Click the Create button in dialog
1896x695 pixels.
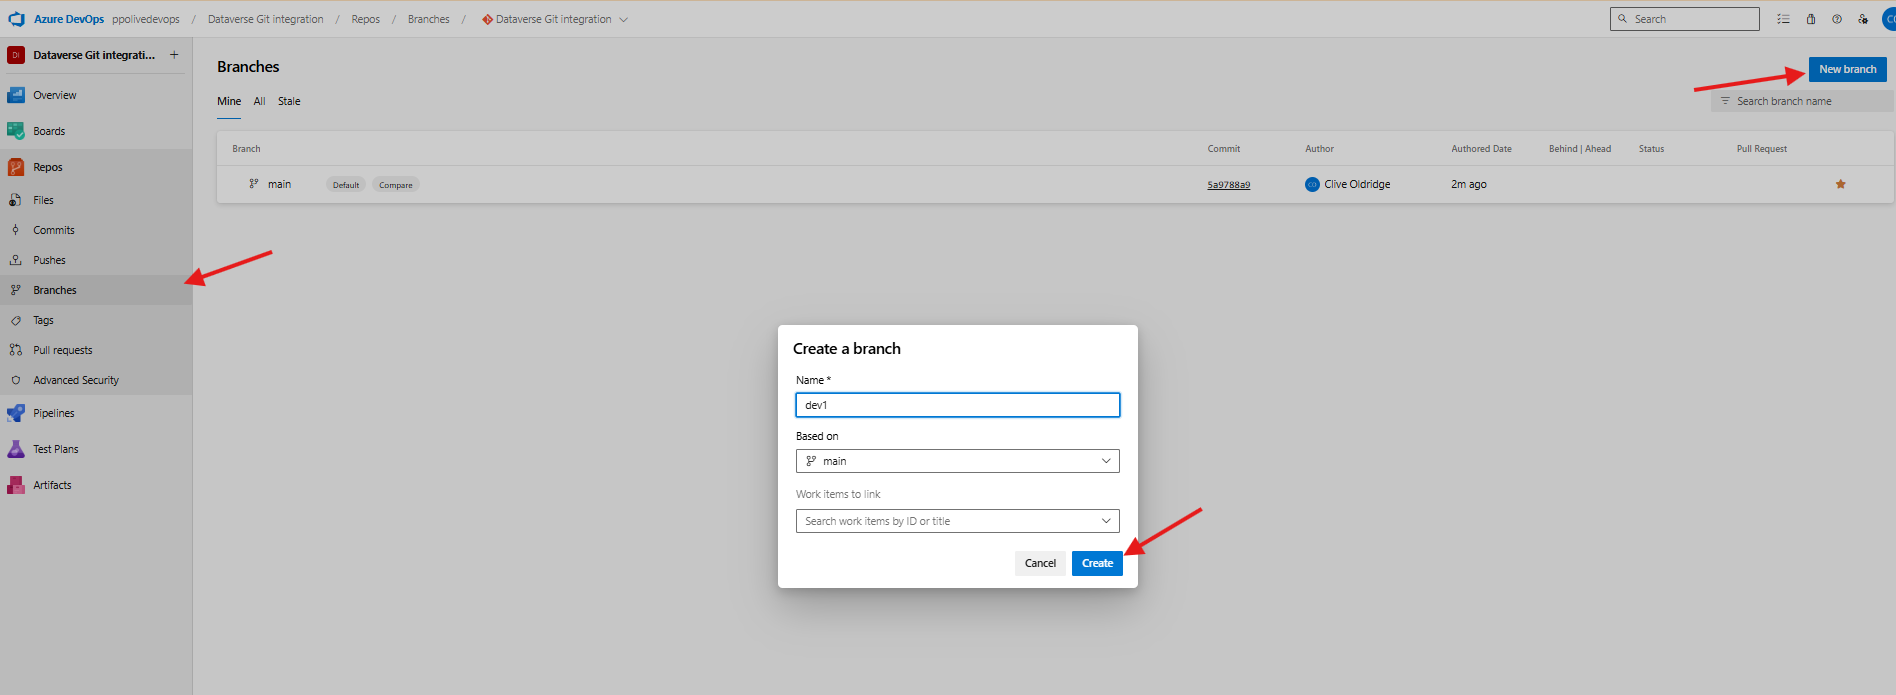point(1097,563)
